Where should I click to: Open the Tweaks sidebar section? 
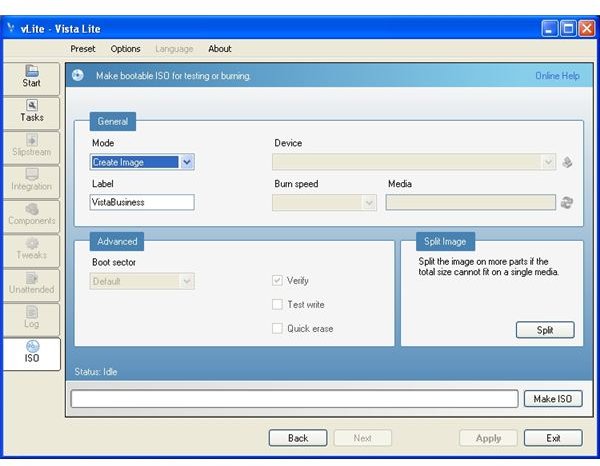pyautogui.click(x=31, y=251)
